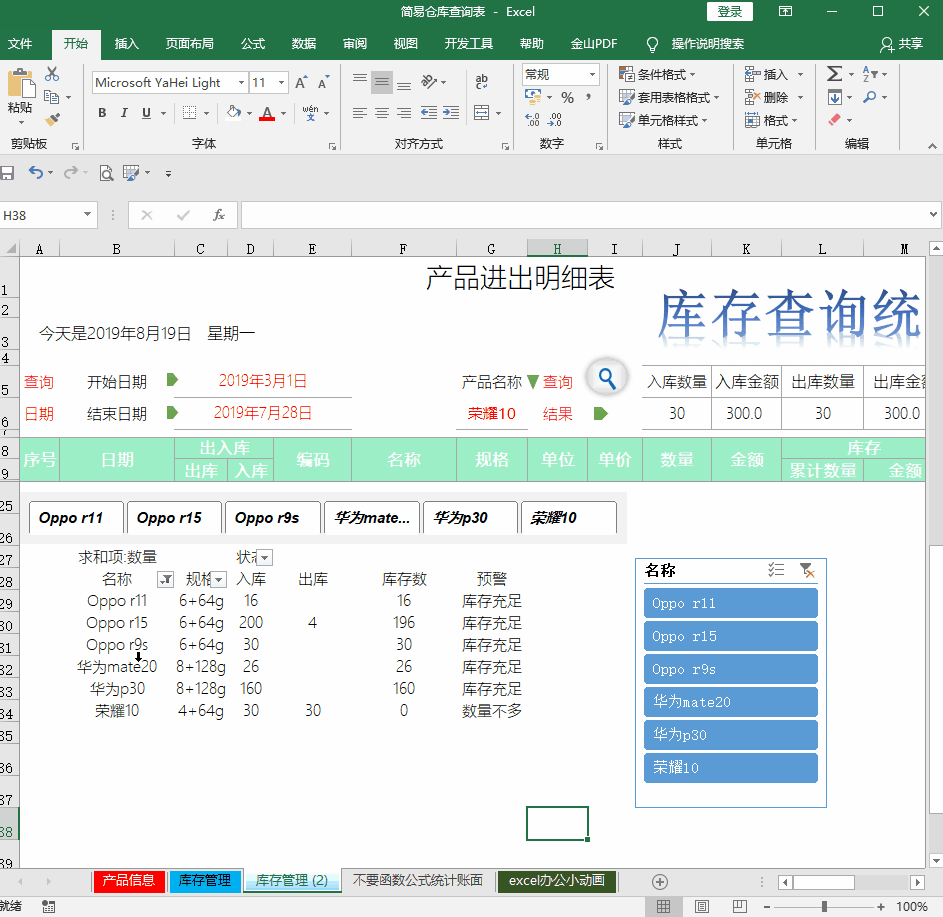943x917 pixels.
Task: Open 文件 menu
Action: pos(20,43)
